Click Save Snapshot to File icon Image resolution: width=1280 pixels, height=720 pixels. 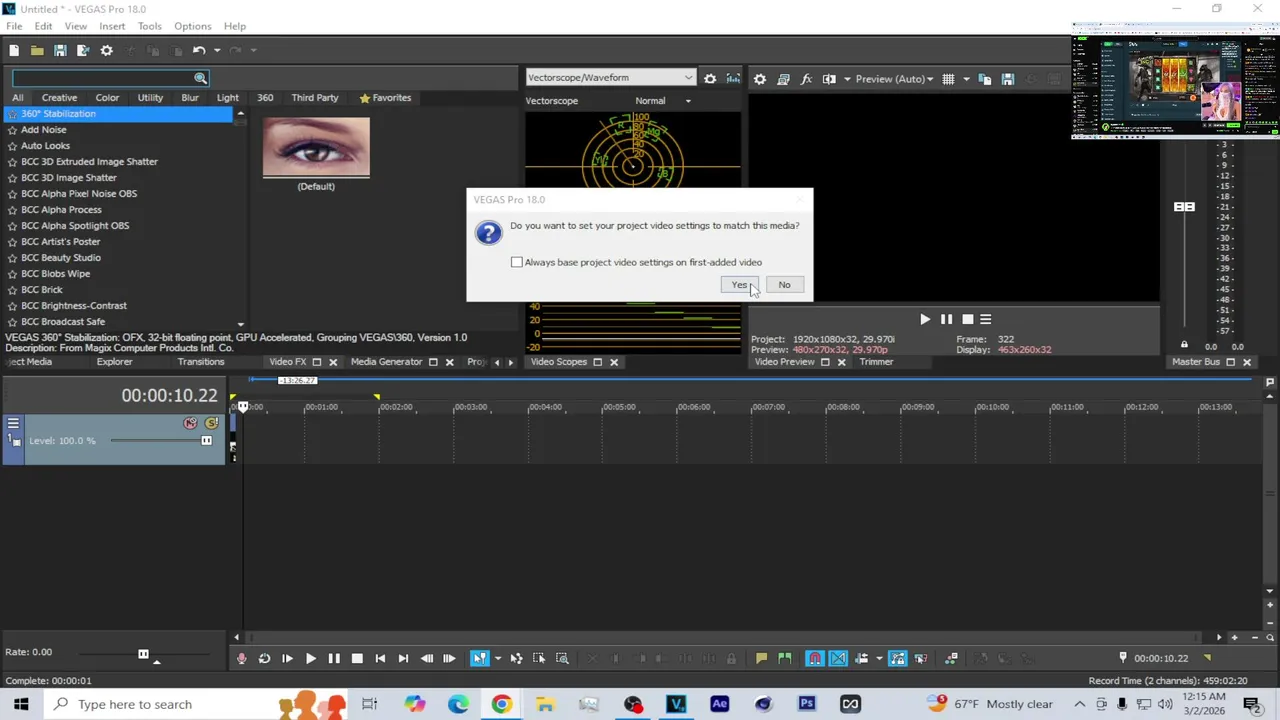(x=1008, y=79)
